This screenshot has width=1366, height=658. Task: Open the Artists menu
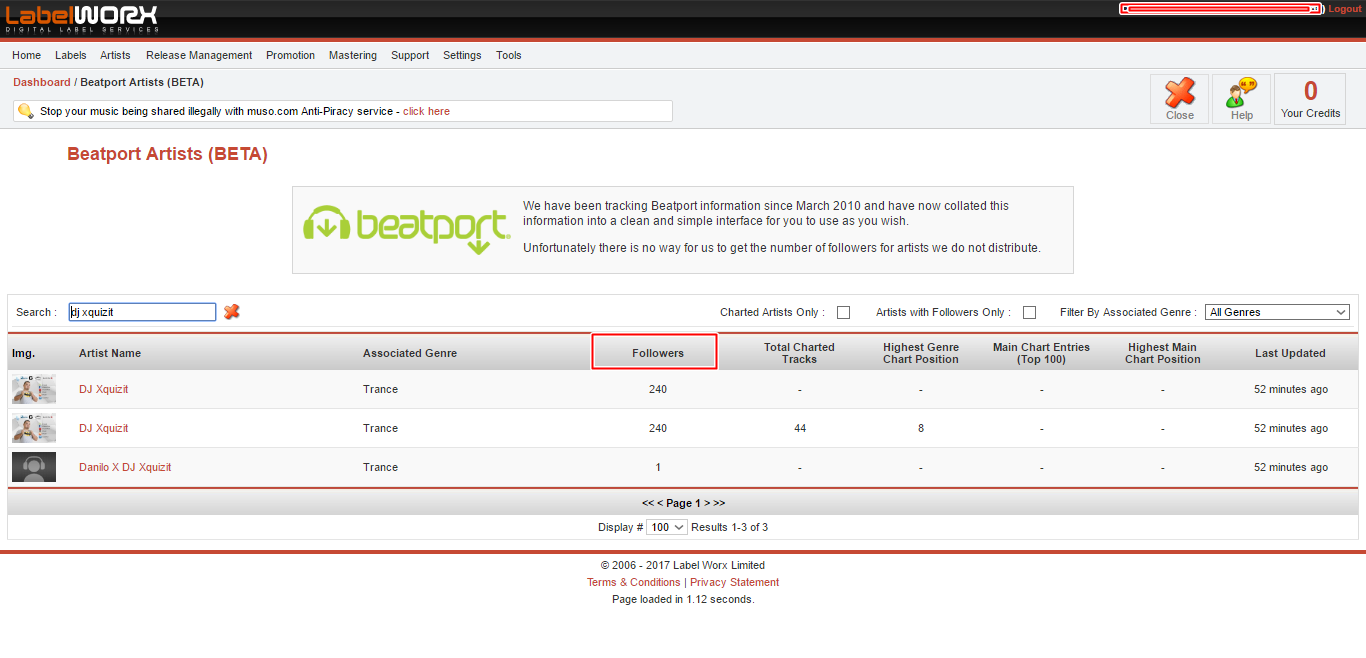tap(116, 55)
